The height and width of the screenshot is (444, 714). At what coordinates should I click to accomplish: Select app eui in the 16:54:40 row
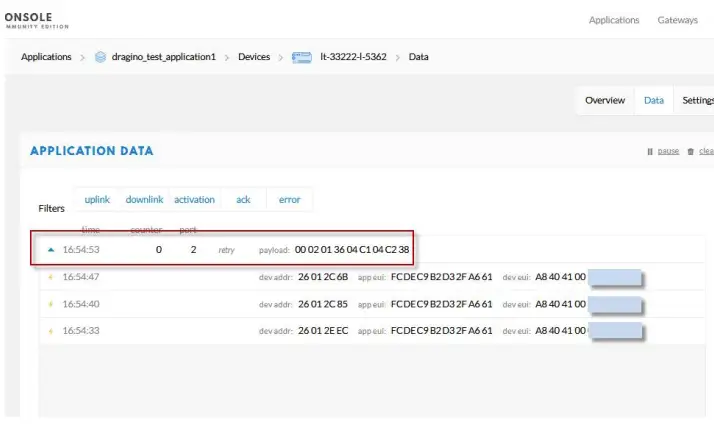pos(442,304)
